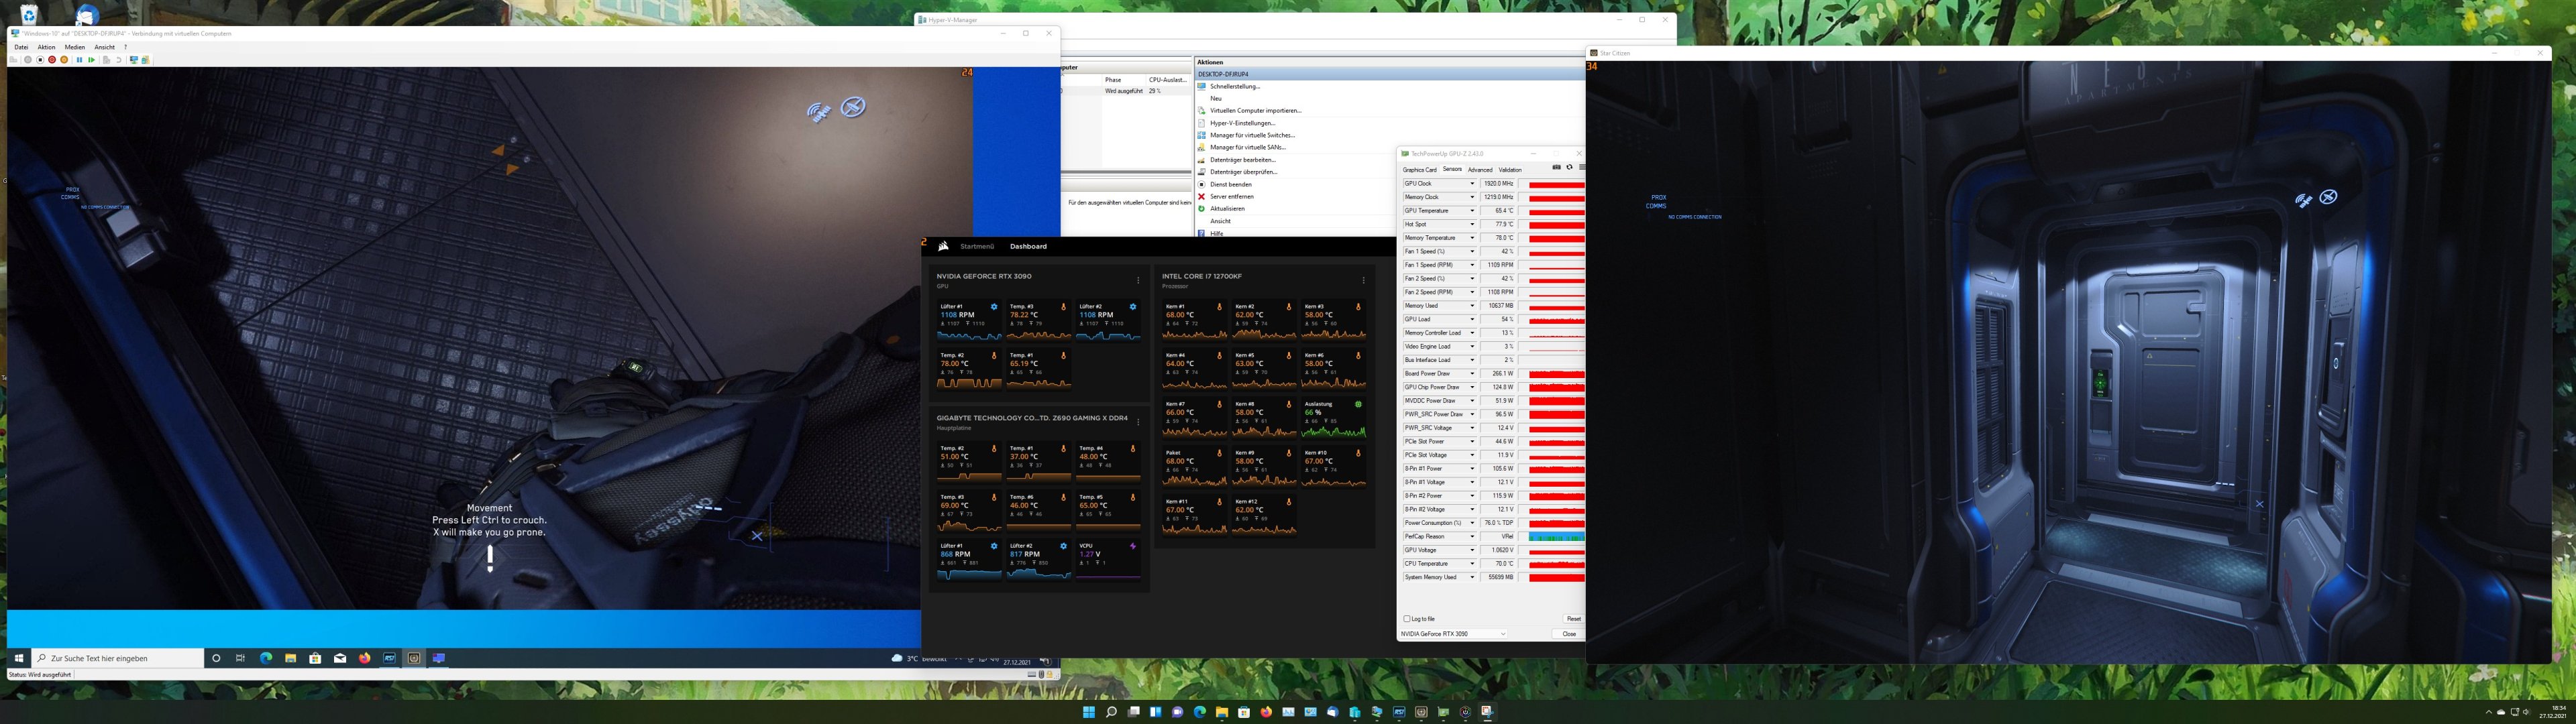Click Close button in GPU-Z
2576x724 pixels.
(x=1568, y=634)
